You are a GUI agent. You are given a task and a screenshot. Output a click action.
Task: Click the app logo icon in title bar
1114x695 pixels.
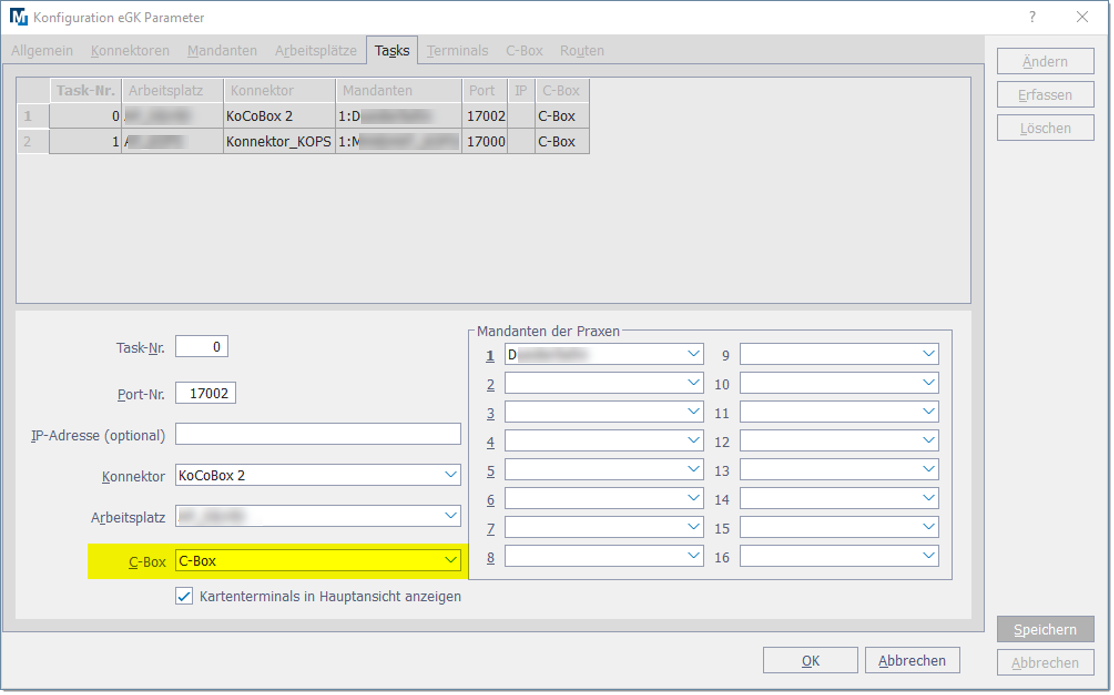click(x=18, y=17)
